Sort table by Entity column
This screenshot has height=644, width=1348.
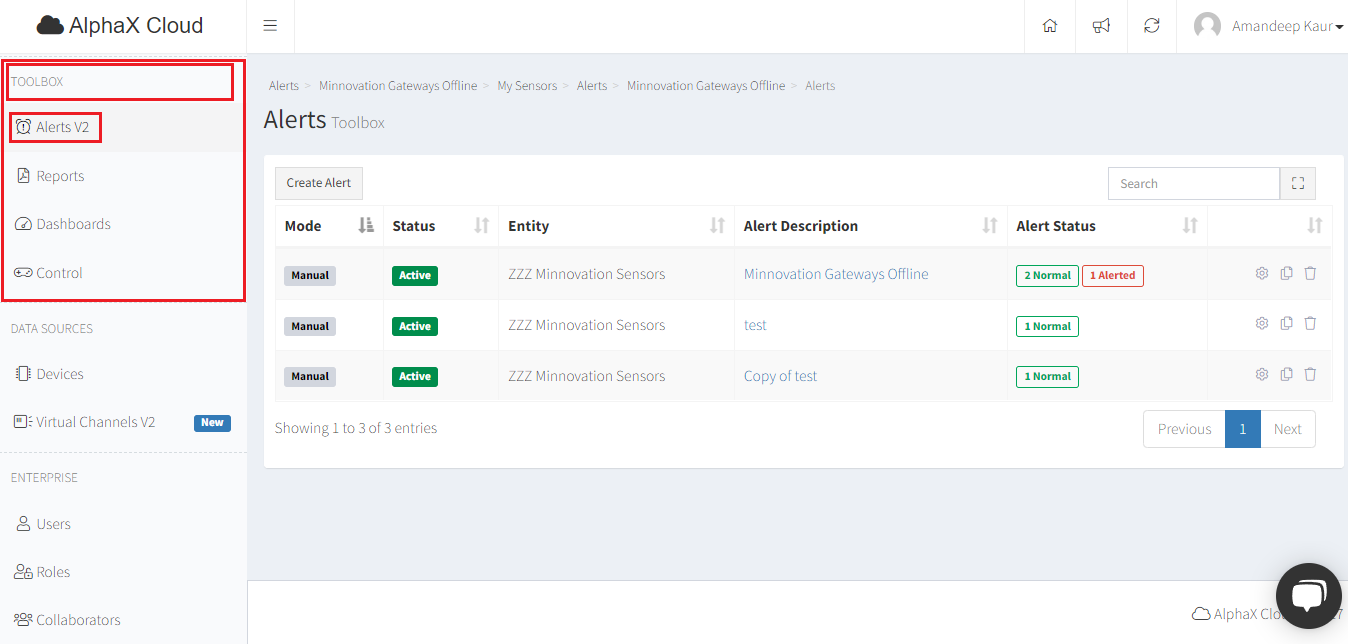pos(717,226)
